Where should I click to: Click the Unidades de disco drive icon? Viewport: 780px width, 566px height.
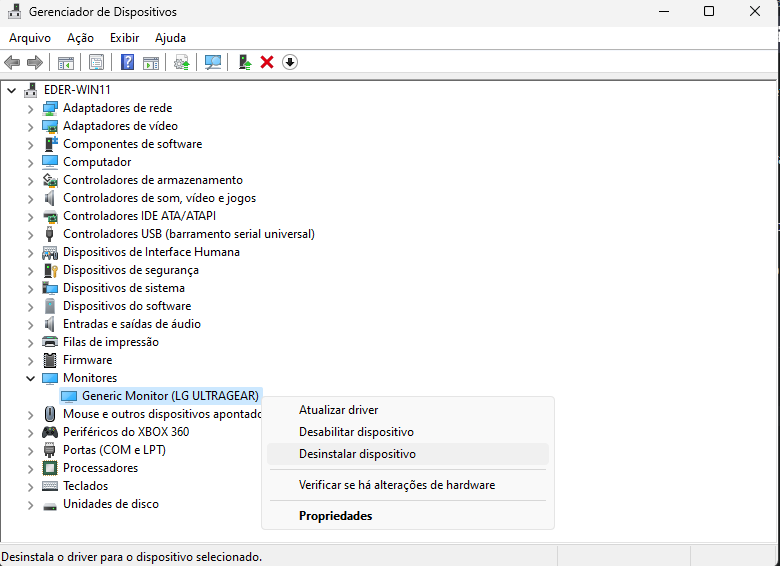pyautogui.click(x=50, y=505)
